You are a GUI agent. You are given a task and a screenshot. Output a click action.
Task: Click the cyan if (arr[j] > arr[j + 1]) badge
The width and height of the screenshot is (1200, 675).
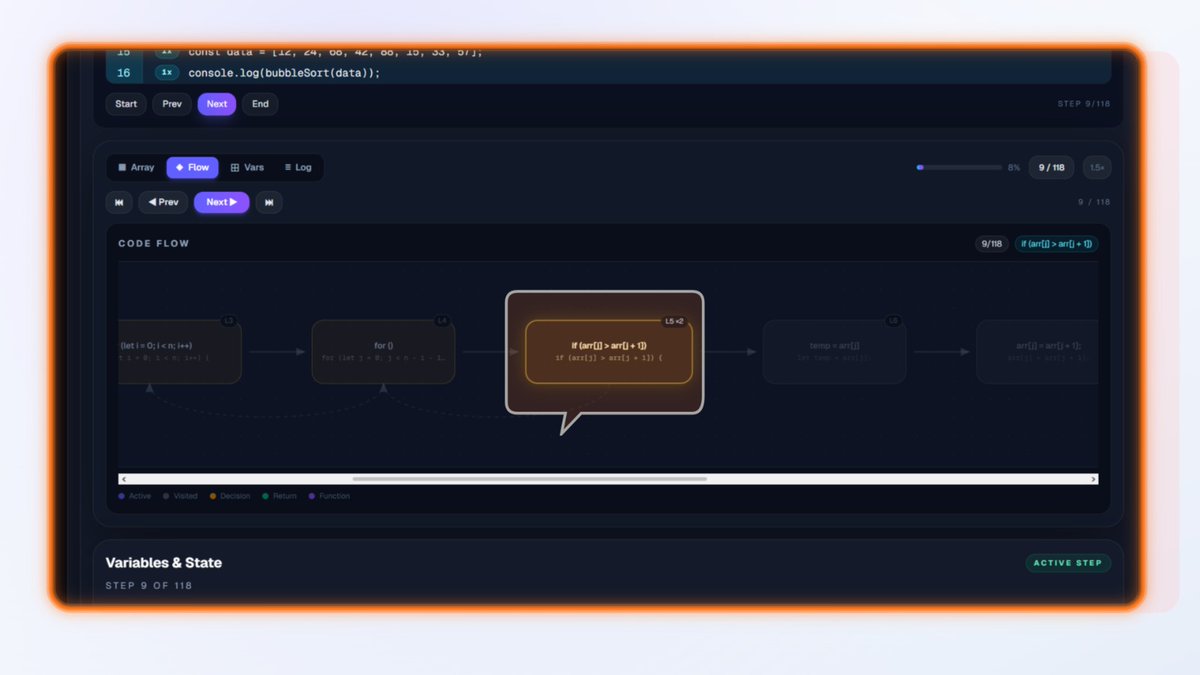[1056, 244]
